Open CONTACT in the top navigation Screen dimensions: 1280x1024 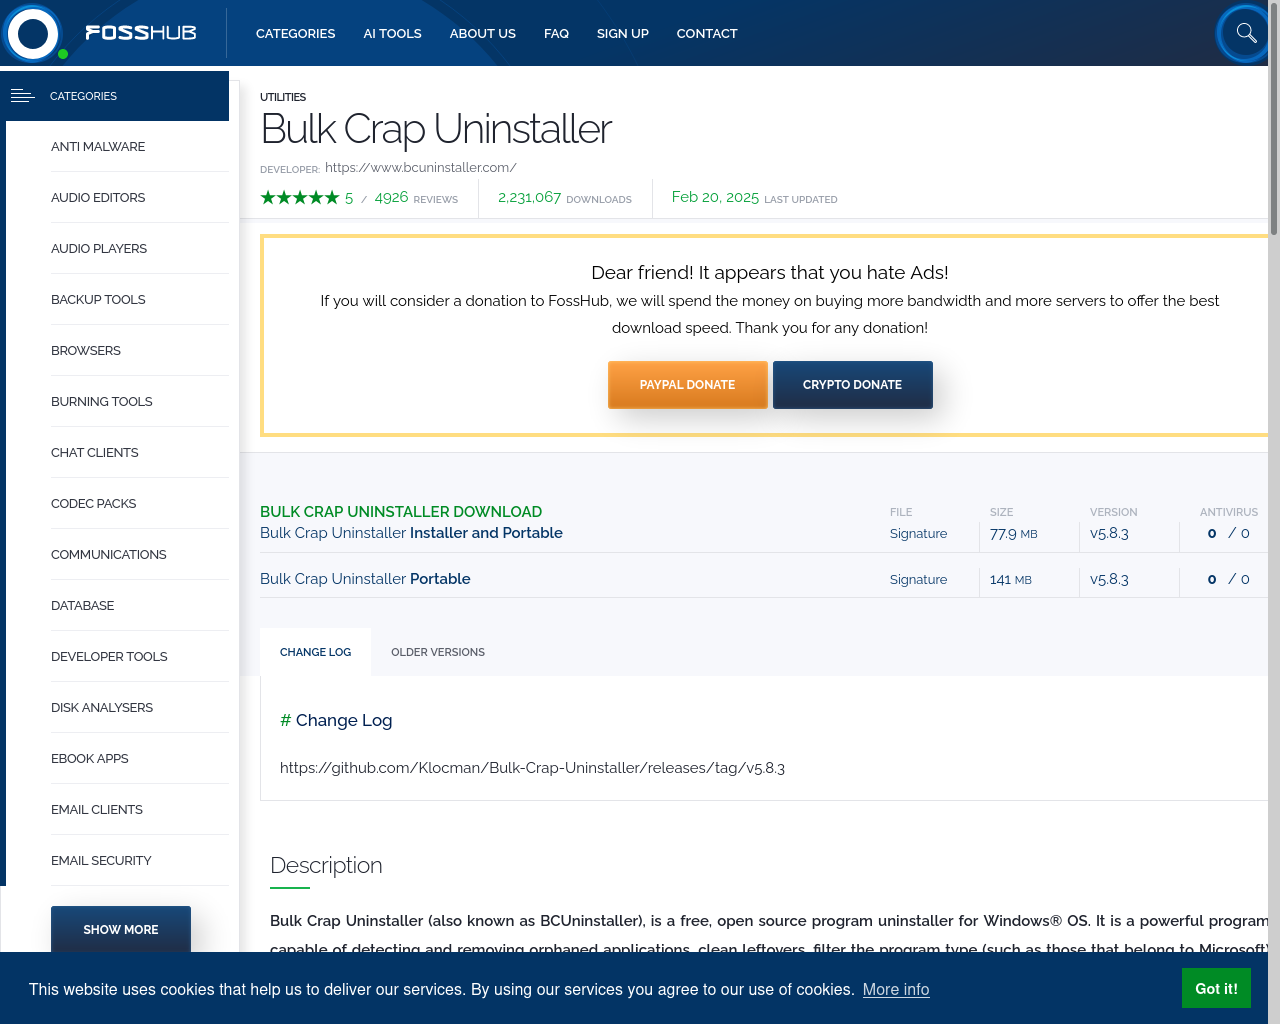tap(707, 34)
